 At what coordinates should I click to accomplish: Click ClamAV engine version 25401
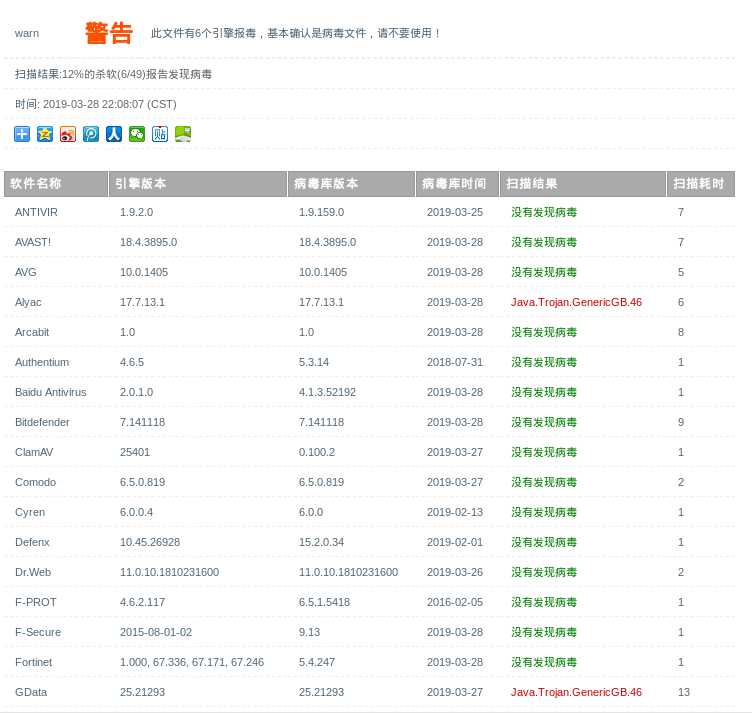pos(135,452)
